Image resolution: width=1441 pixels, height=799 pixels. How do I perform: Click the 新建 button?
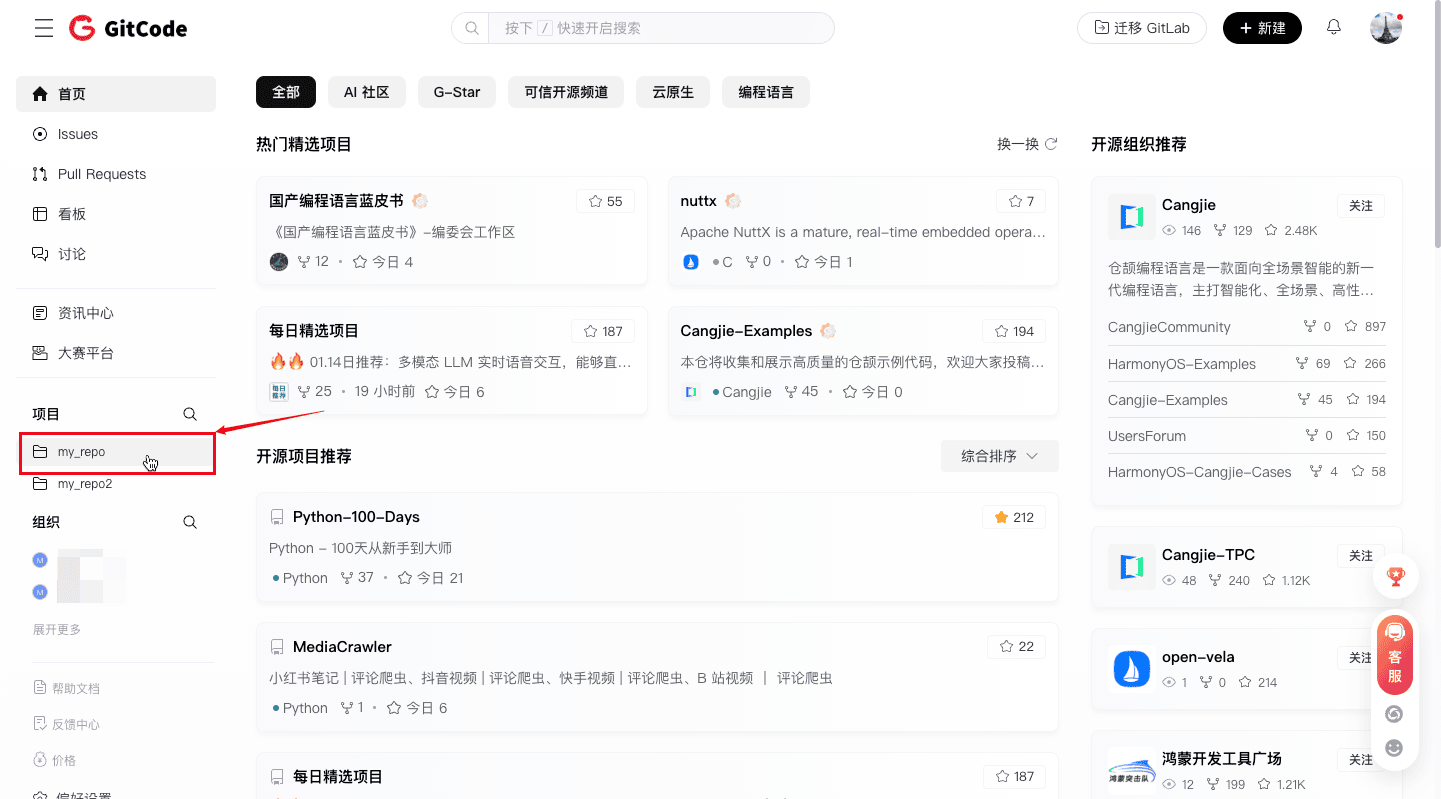1262,28
